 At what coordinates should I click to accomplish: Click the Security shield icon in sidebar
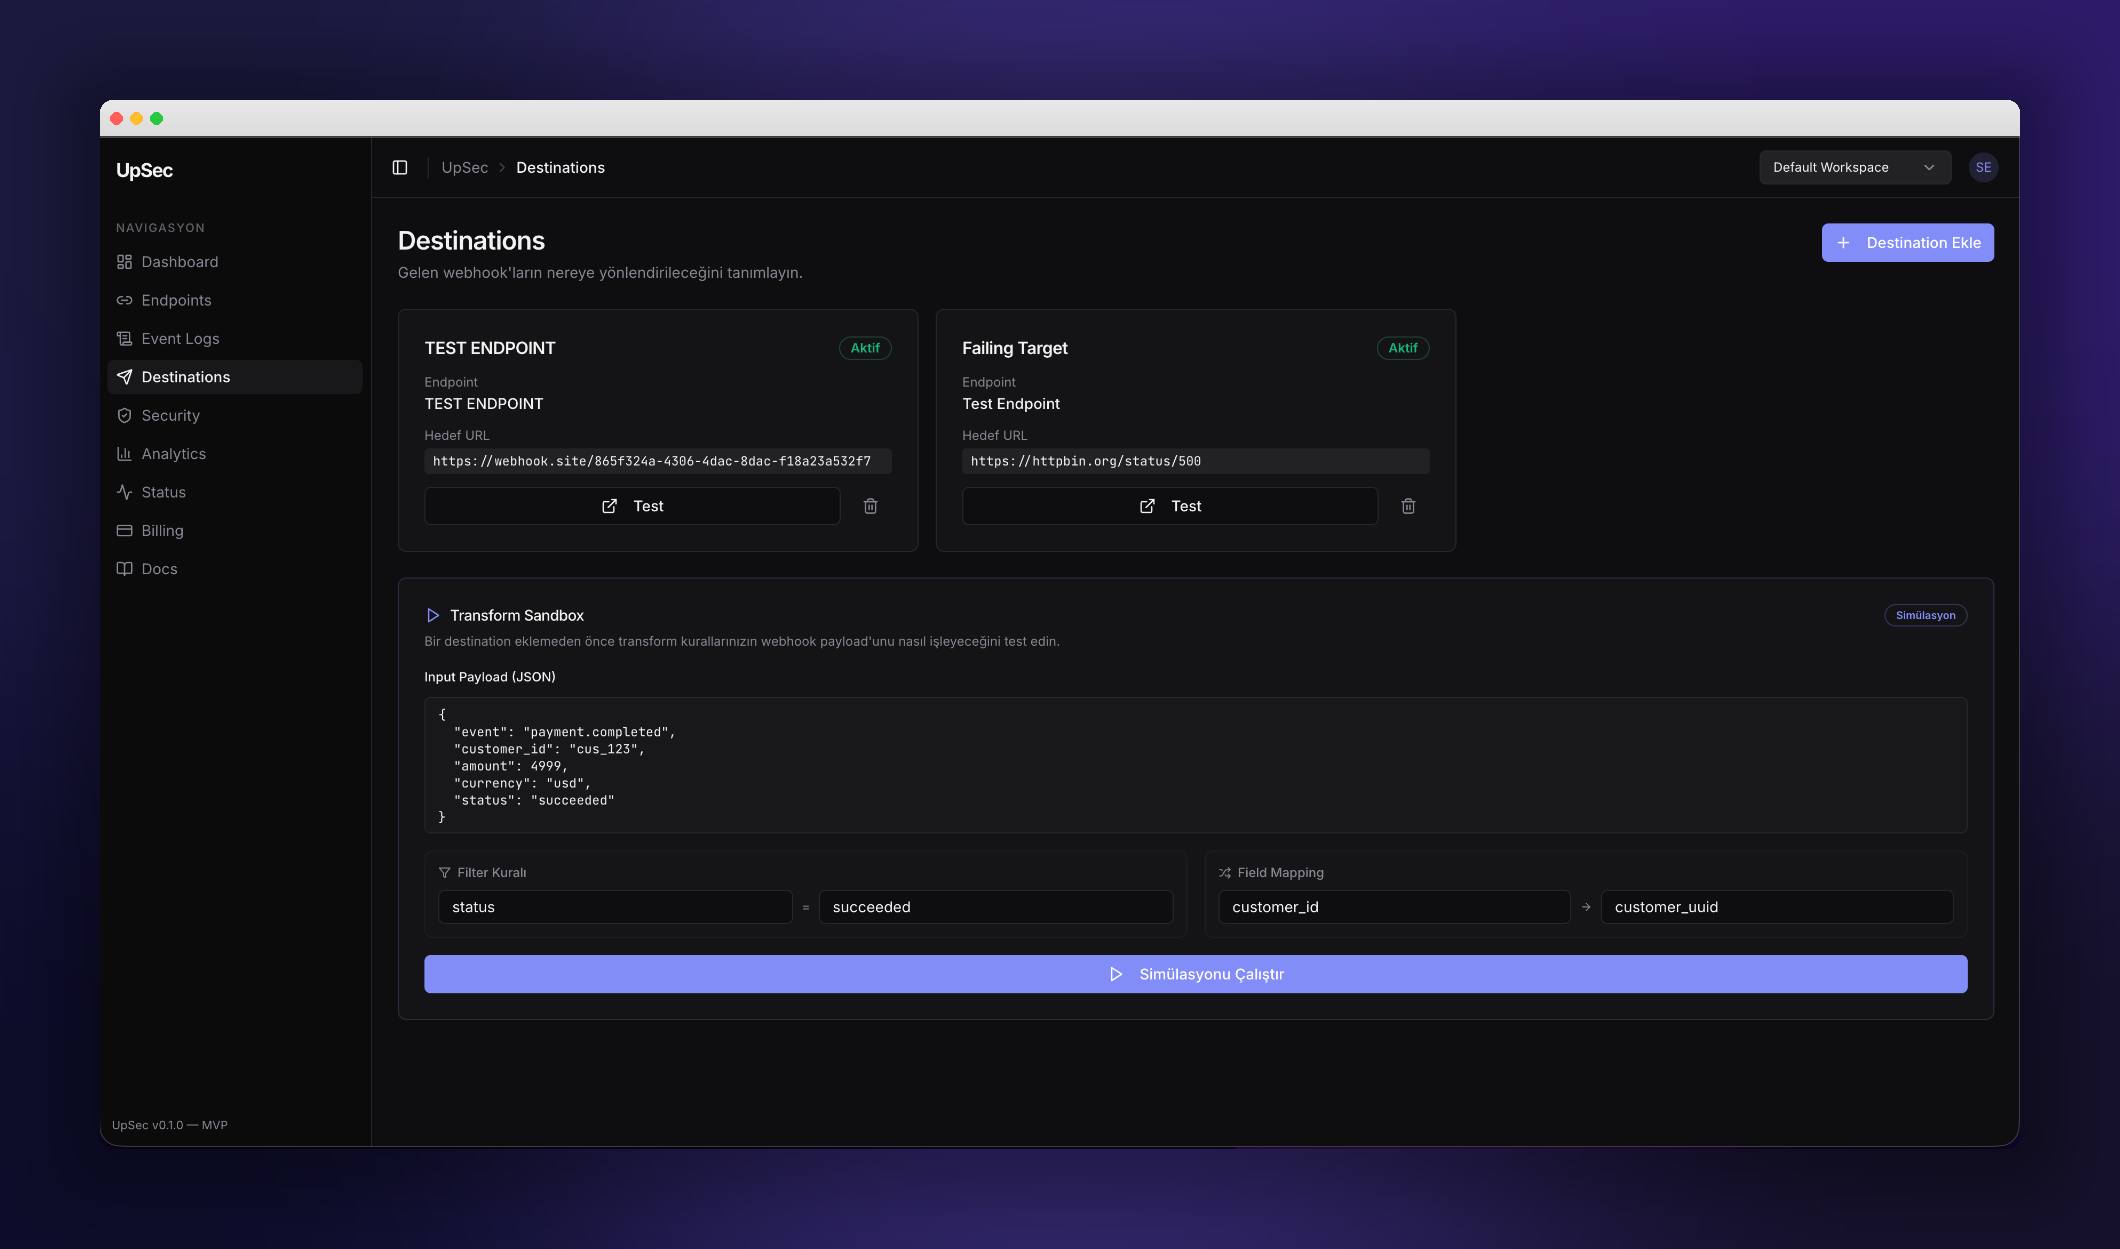point(124,416)
